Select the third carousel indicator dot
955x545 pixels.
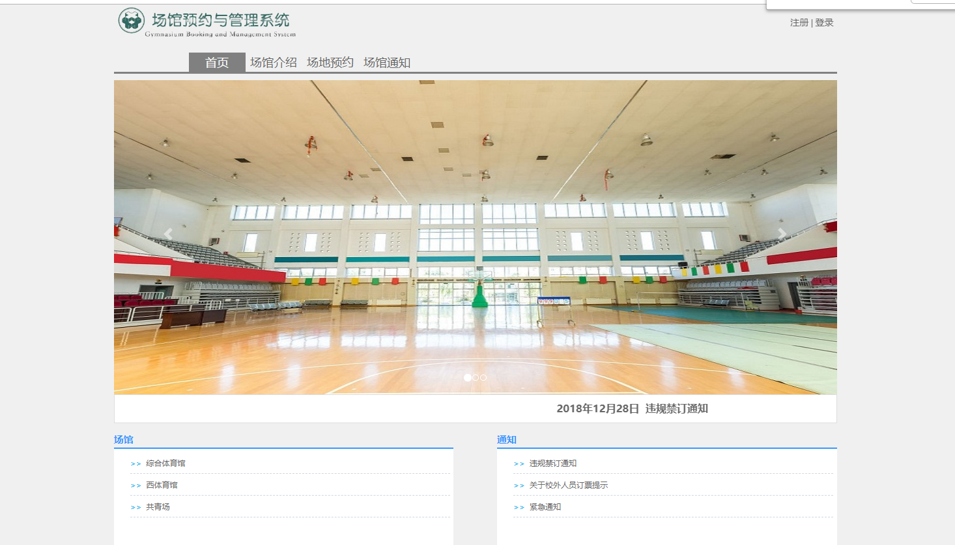coord(484,378)
